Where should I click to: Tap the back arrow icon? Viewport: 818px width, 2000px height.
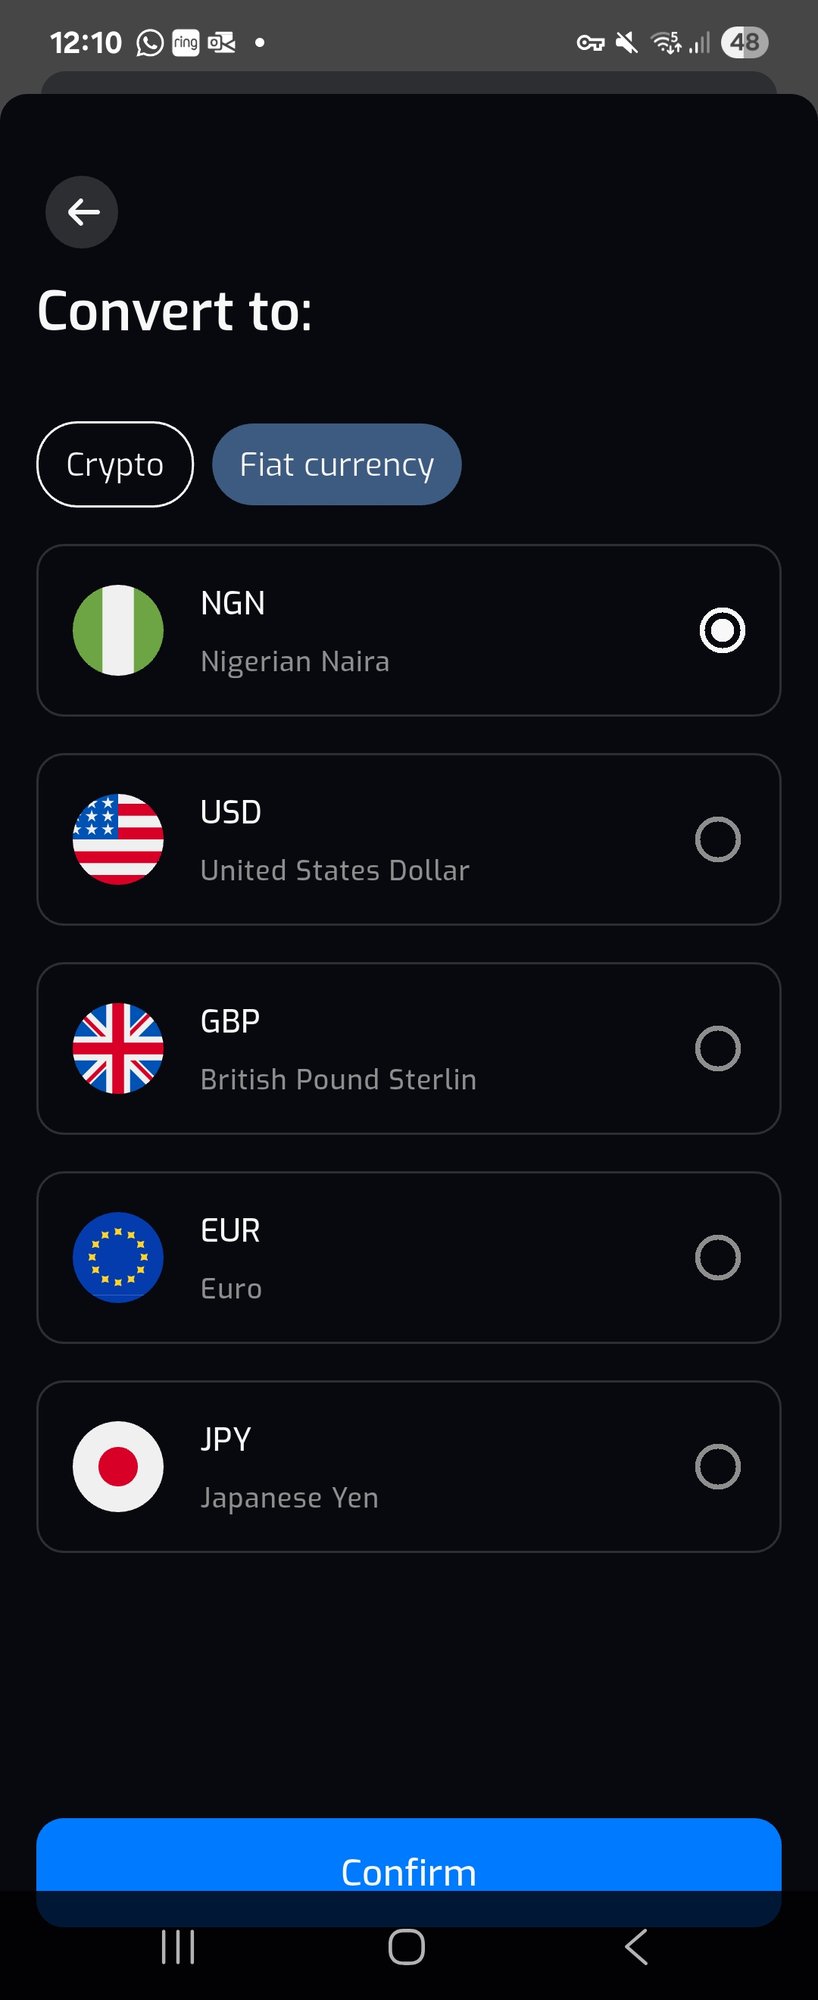pyautogui.click(x=82, y=212)
